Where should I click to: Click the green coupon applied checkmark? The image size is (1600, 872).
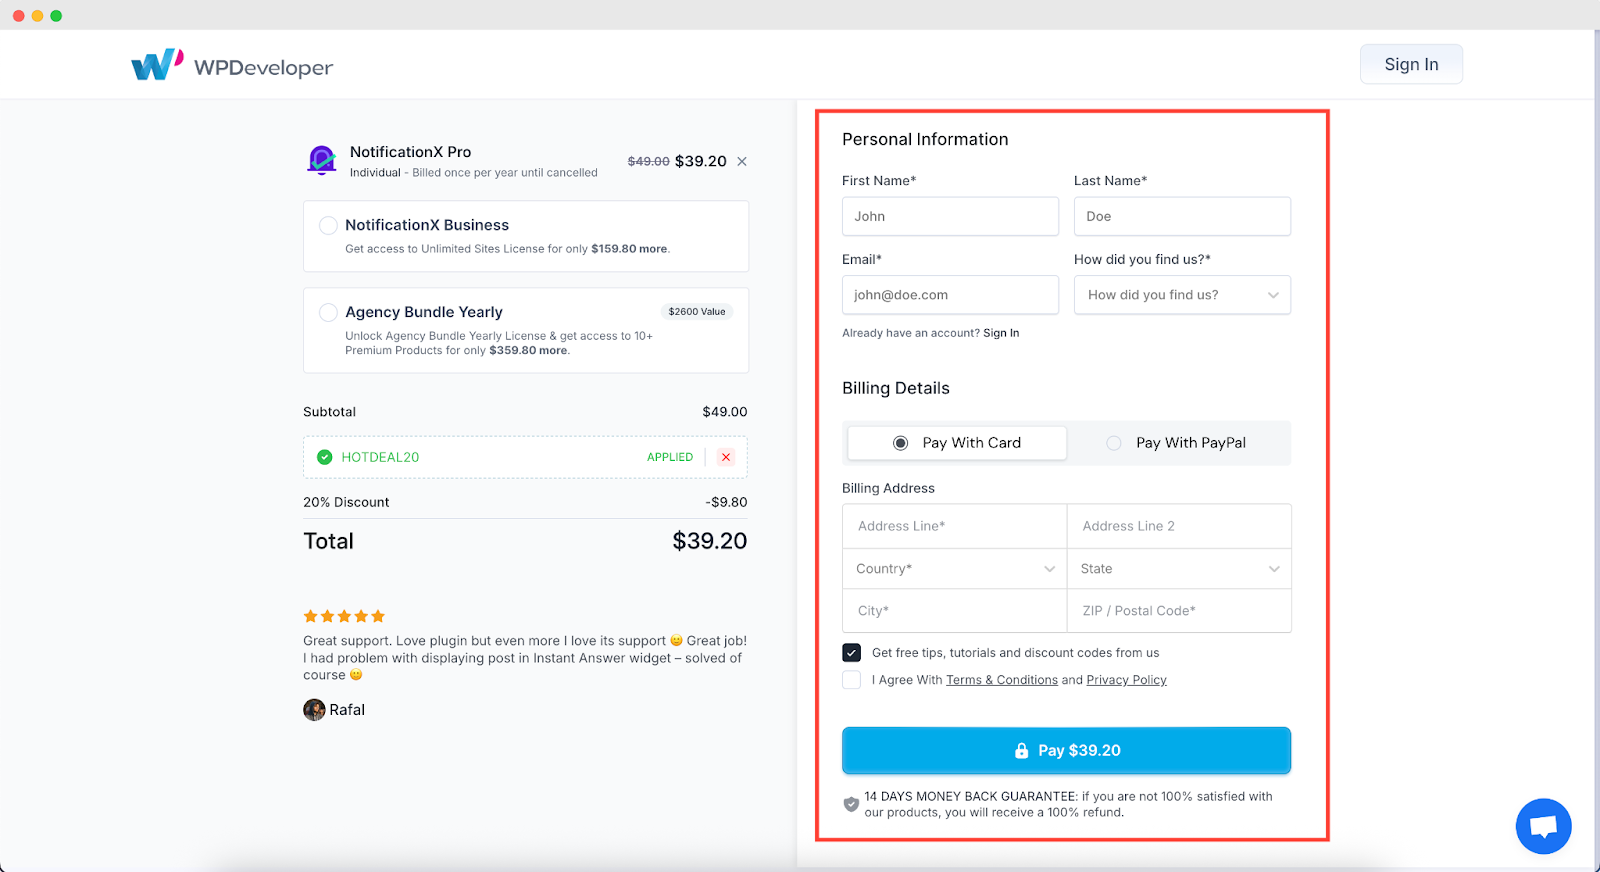(324, 457)
